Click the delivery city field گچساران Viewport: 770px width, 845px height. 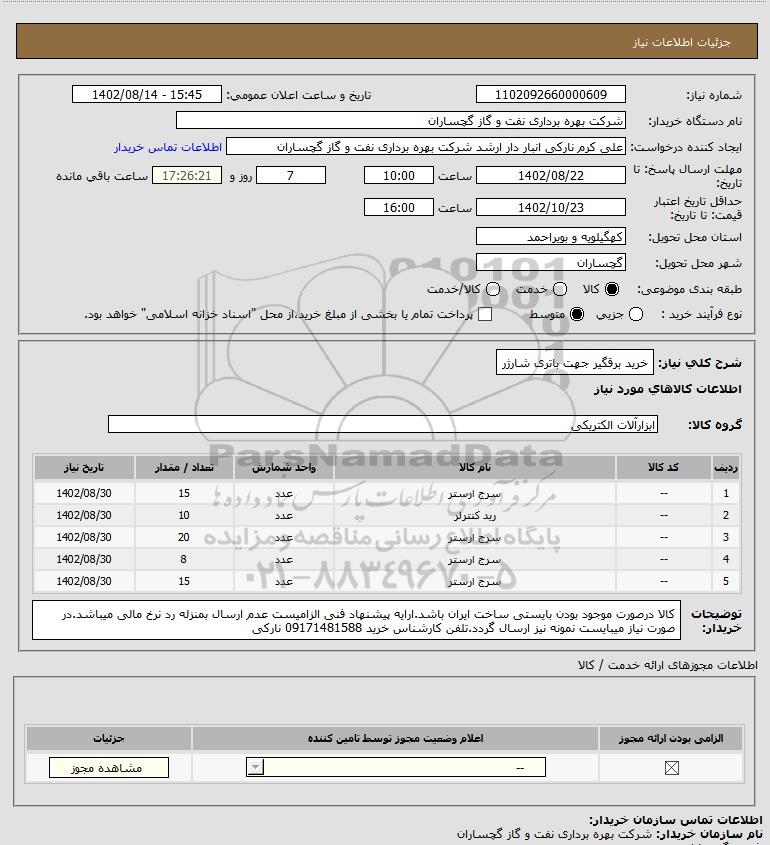(551, 262)
